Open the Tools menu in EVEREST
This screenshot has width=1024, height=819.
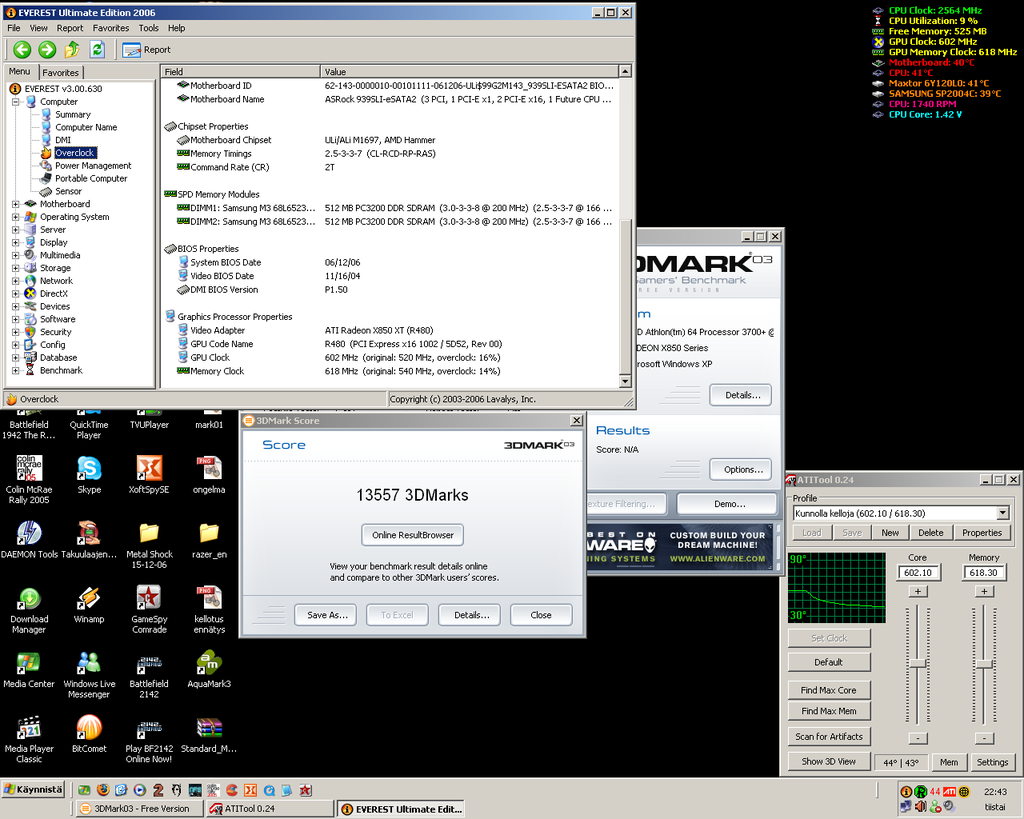tap(148, 28)
